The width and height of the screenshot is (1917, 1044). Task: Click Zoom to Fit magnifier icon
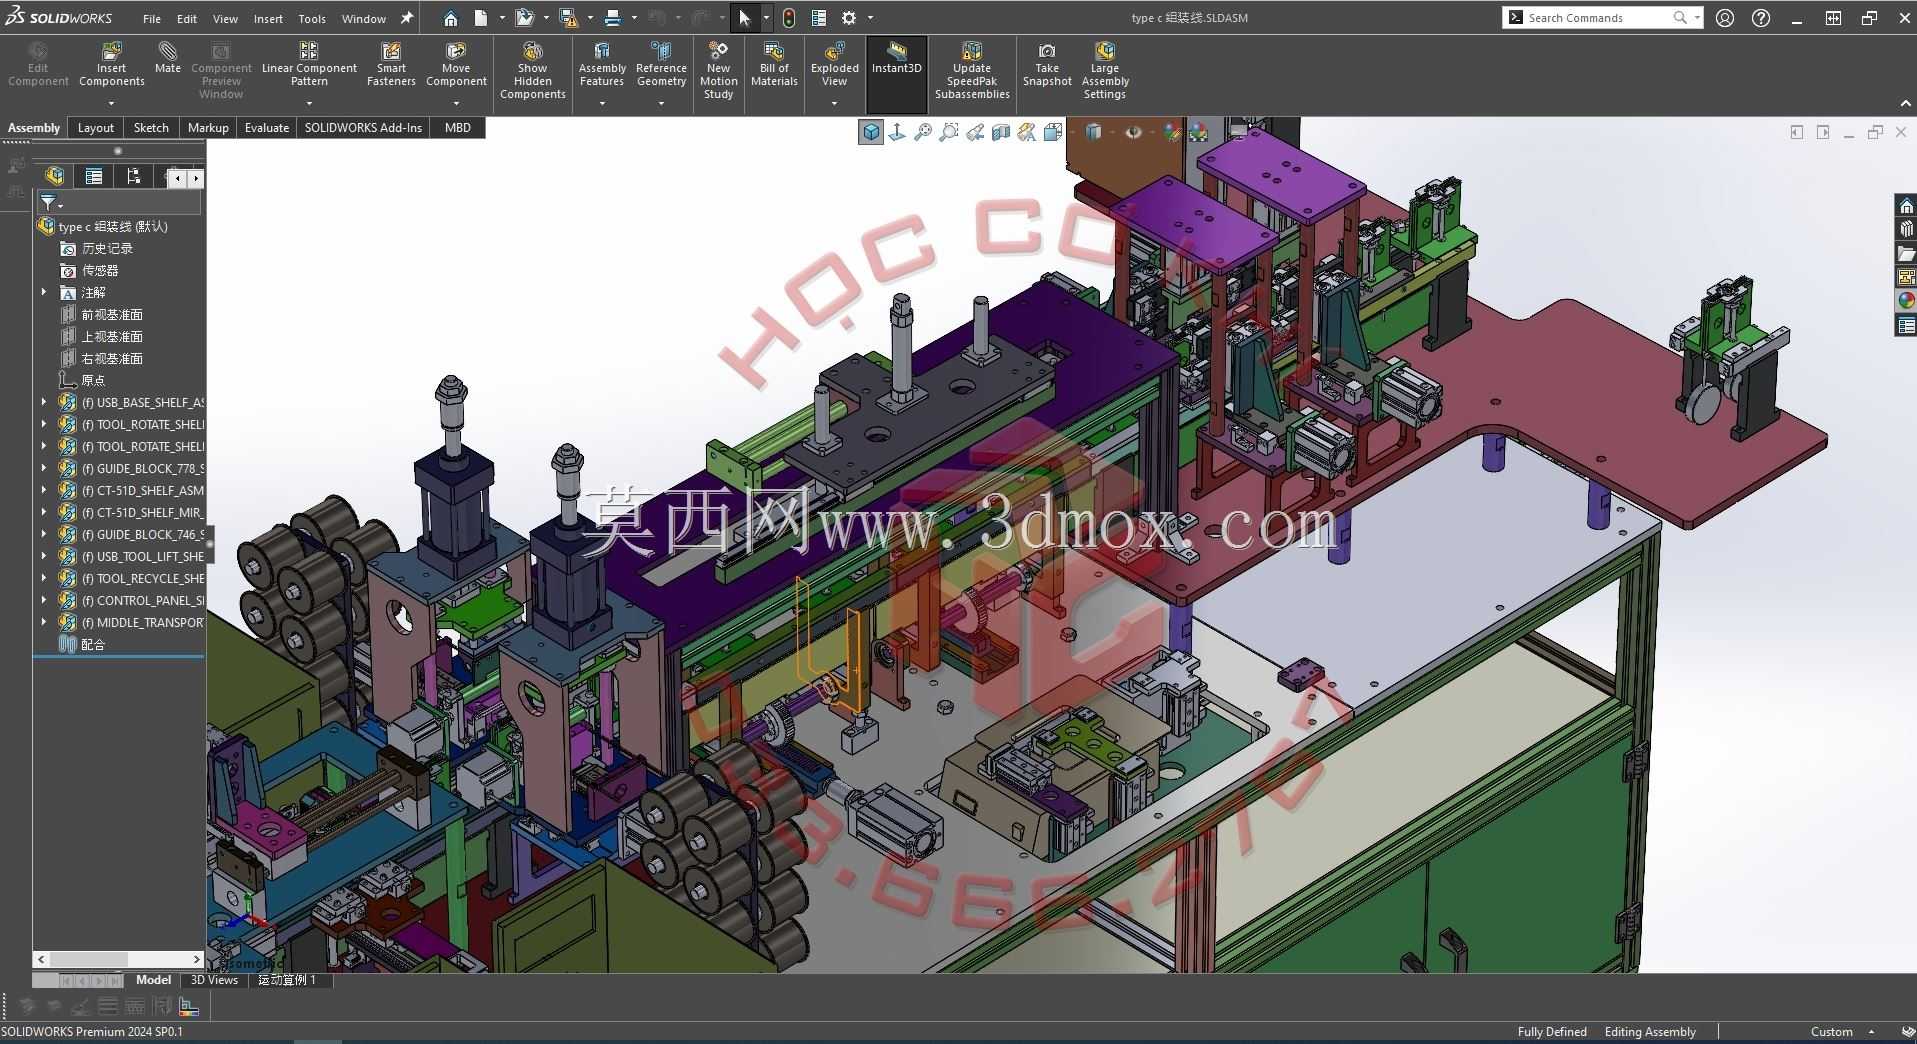tap(923, 132)
